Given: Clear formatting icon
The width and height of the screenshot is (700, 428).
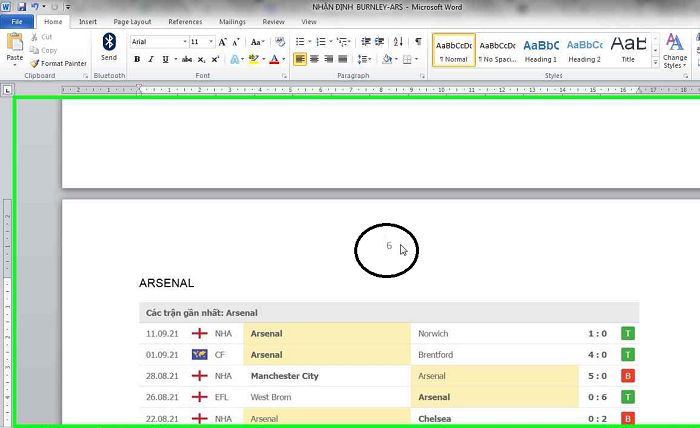Looking at the screenshot, I should tap(280, 42).
